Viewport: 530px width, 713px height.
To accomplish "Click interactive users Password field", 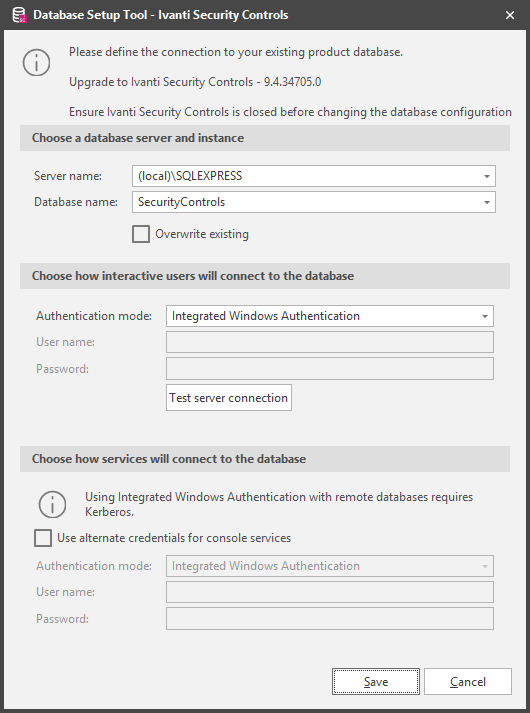I will pos(330,368).
